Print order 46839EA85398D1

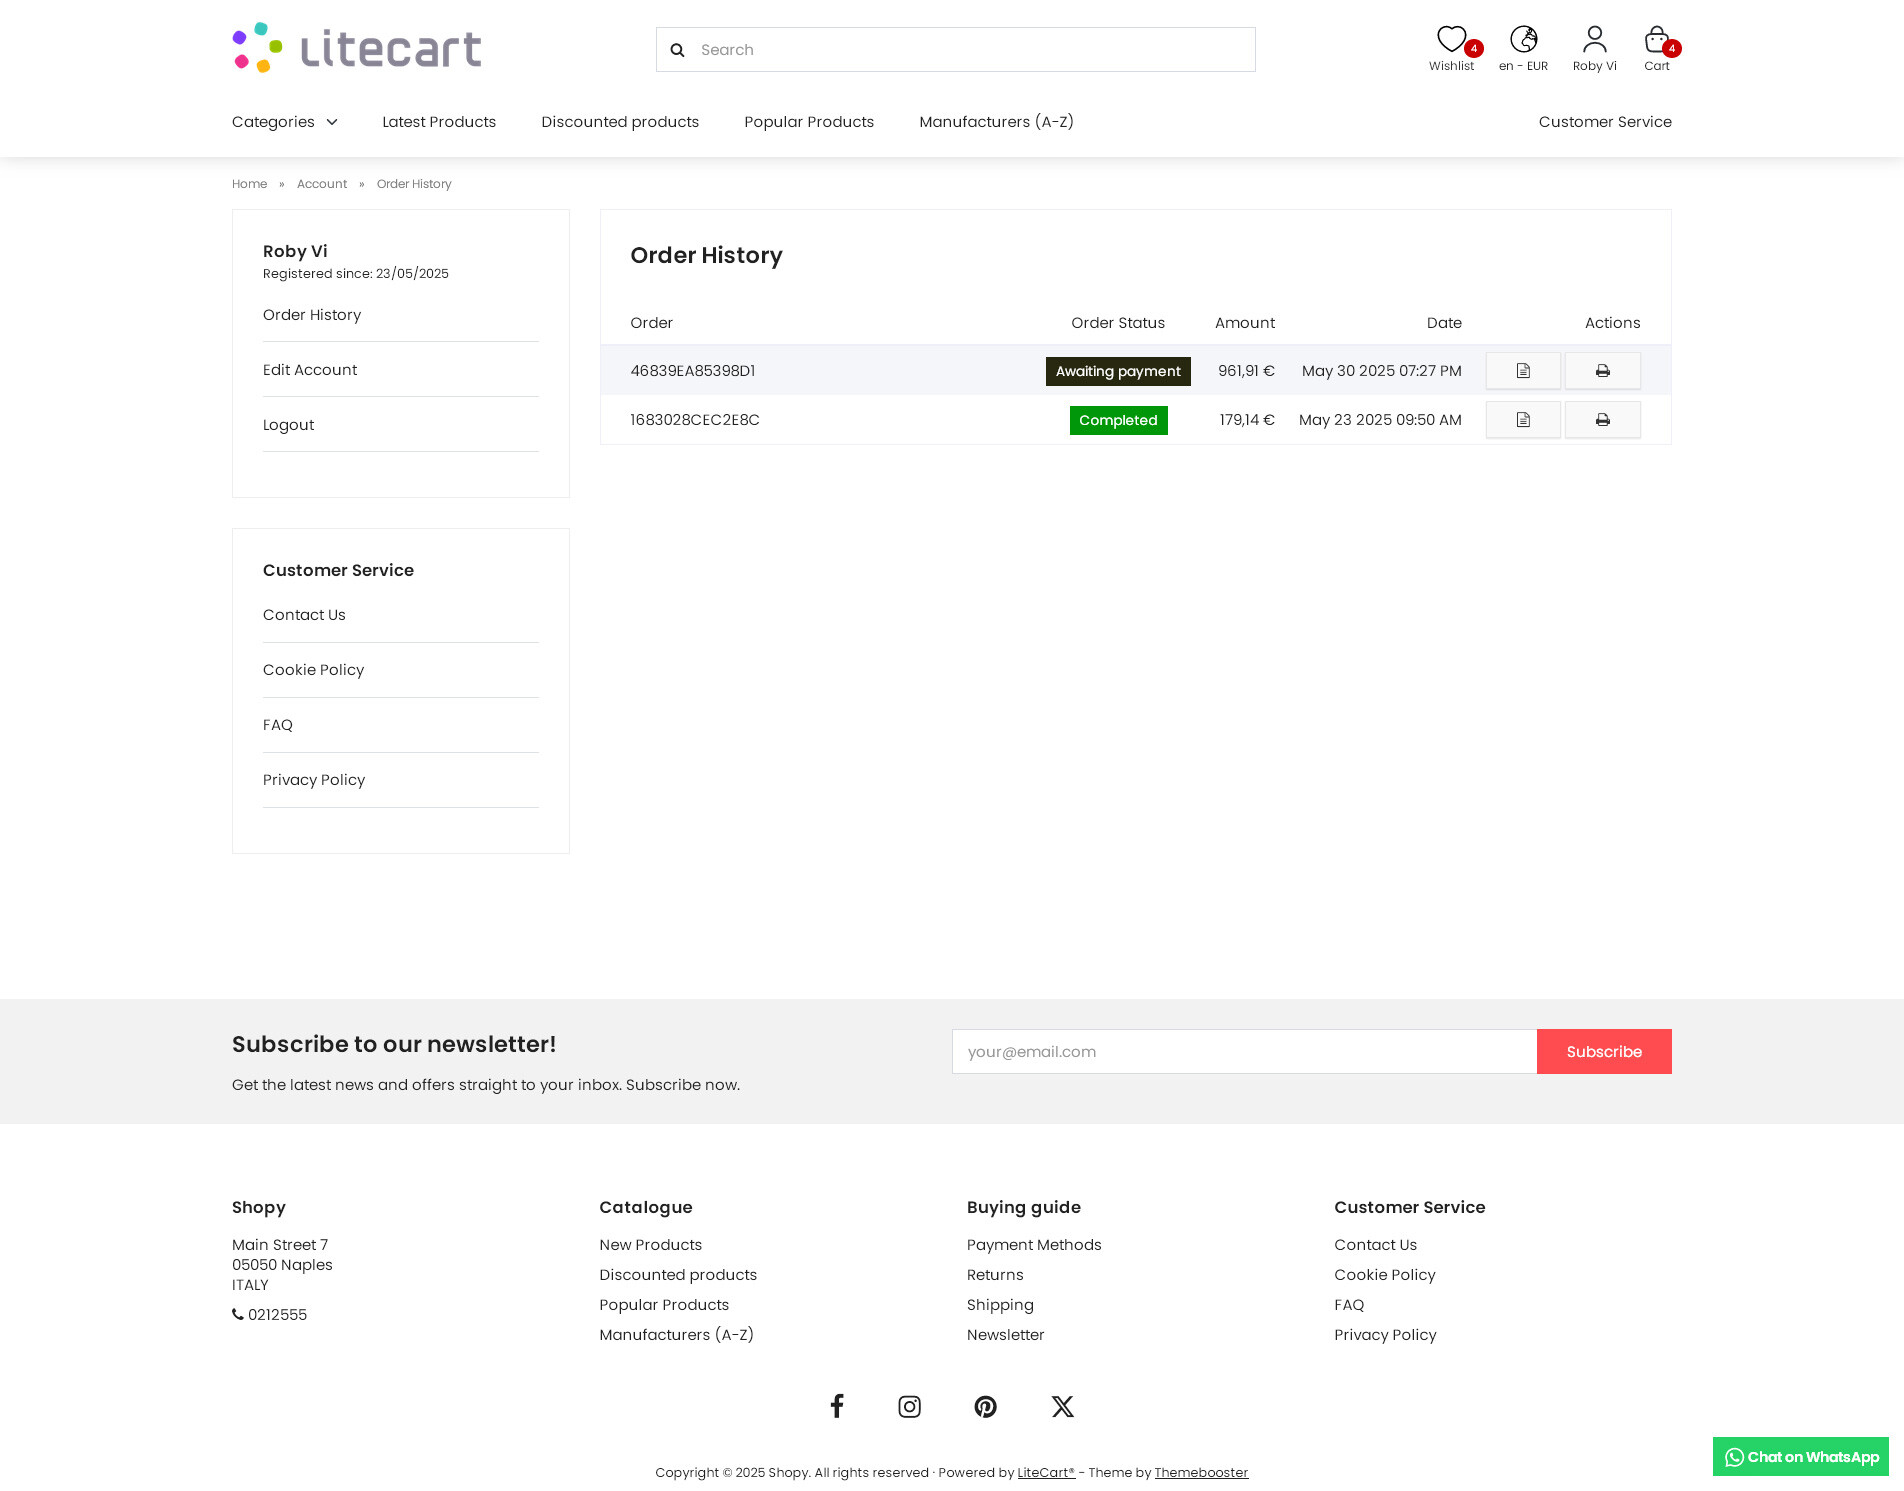click(x=1602, y=371)
